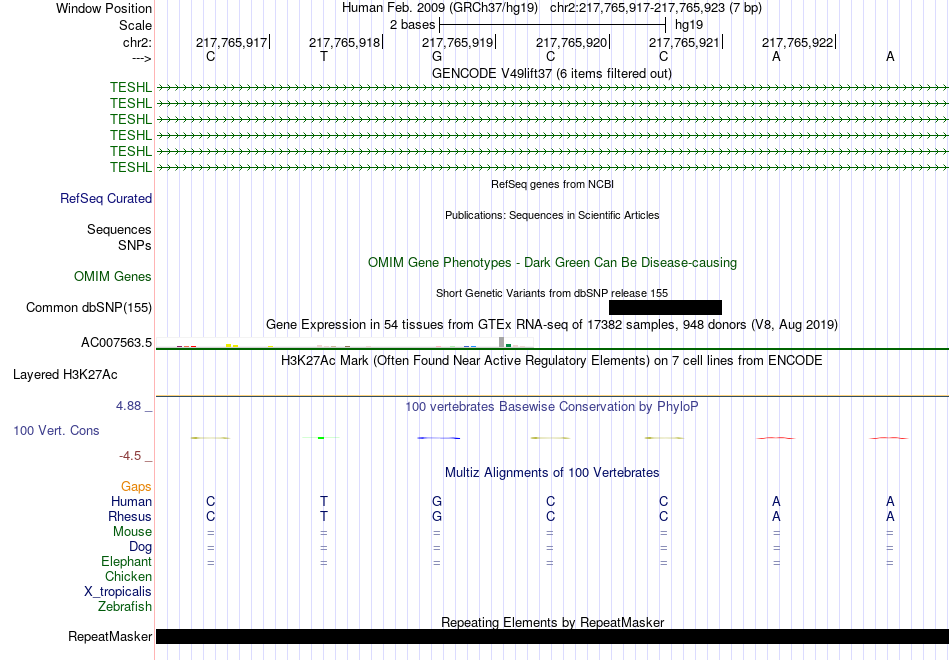Click base T in the chr2 sequence row

click(x=324, y=56)
